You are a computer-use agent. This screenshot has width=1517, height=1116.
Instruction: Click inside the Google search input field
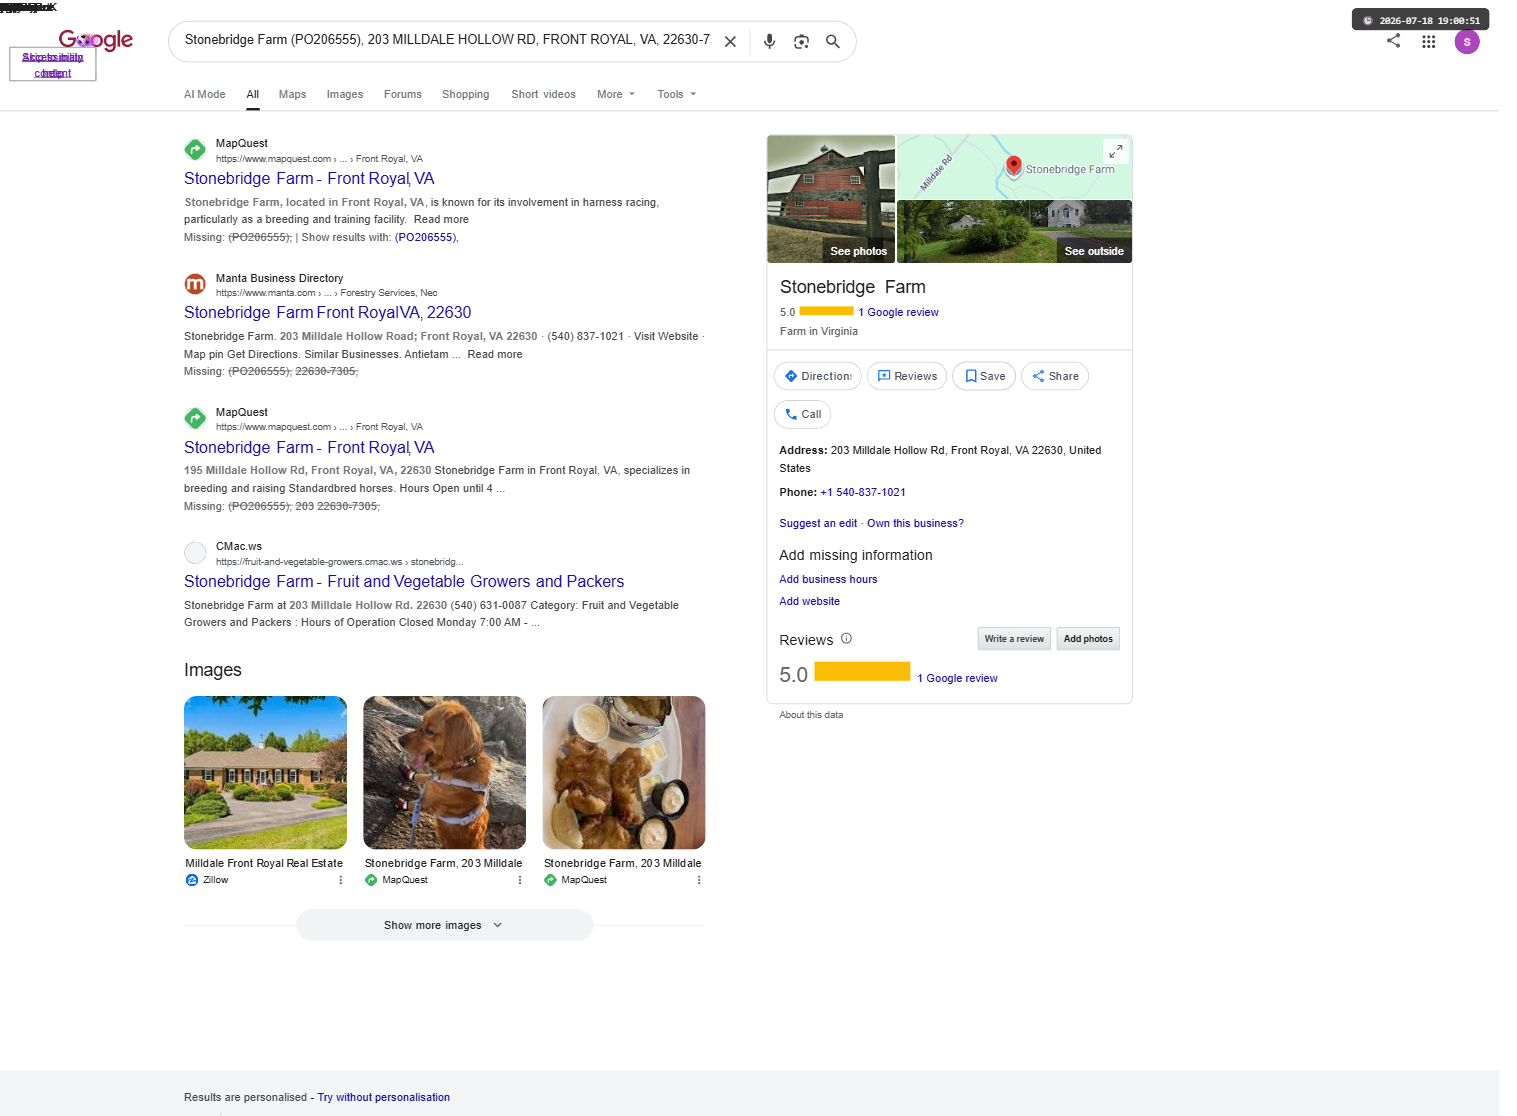click(447, 41)
